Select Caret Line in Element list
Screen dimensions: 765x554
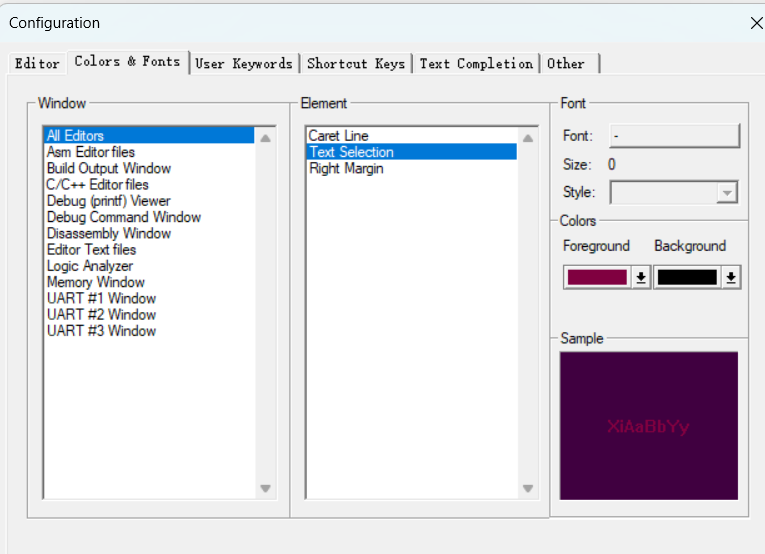339,136
